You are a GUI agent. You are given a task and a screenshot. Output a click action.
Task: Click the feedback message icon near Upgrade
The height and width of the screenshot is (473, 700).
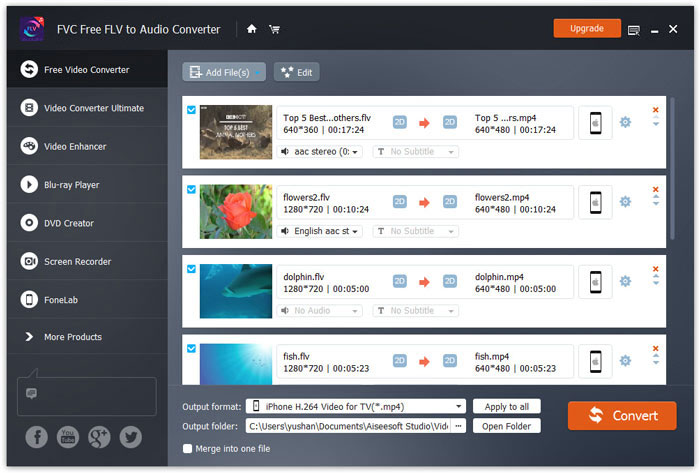pos(633,30)
